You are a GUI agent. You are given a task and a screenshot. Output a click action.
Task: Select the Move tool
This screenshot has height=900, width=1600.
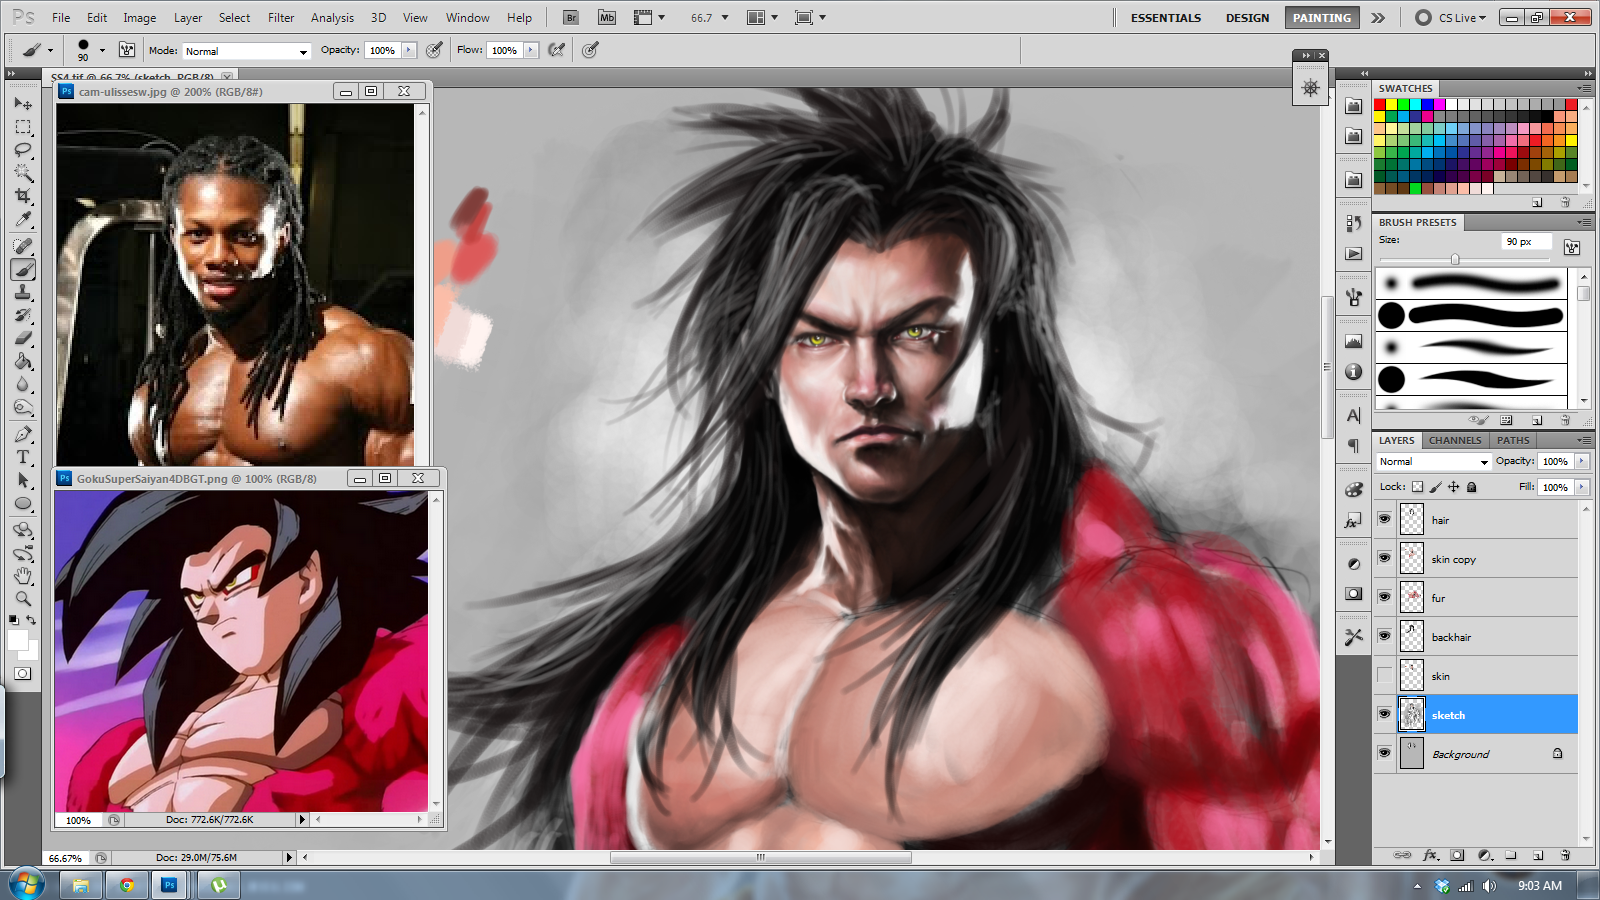click(23, 104)
